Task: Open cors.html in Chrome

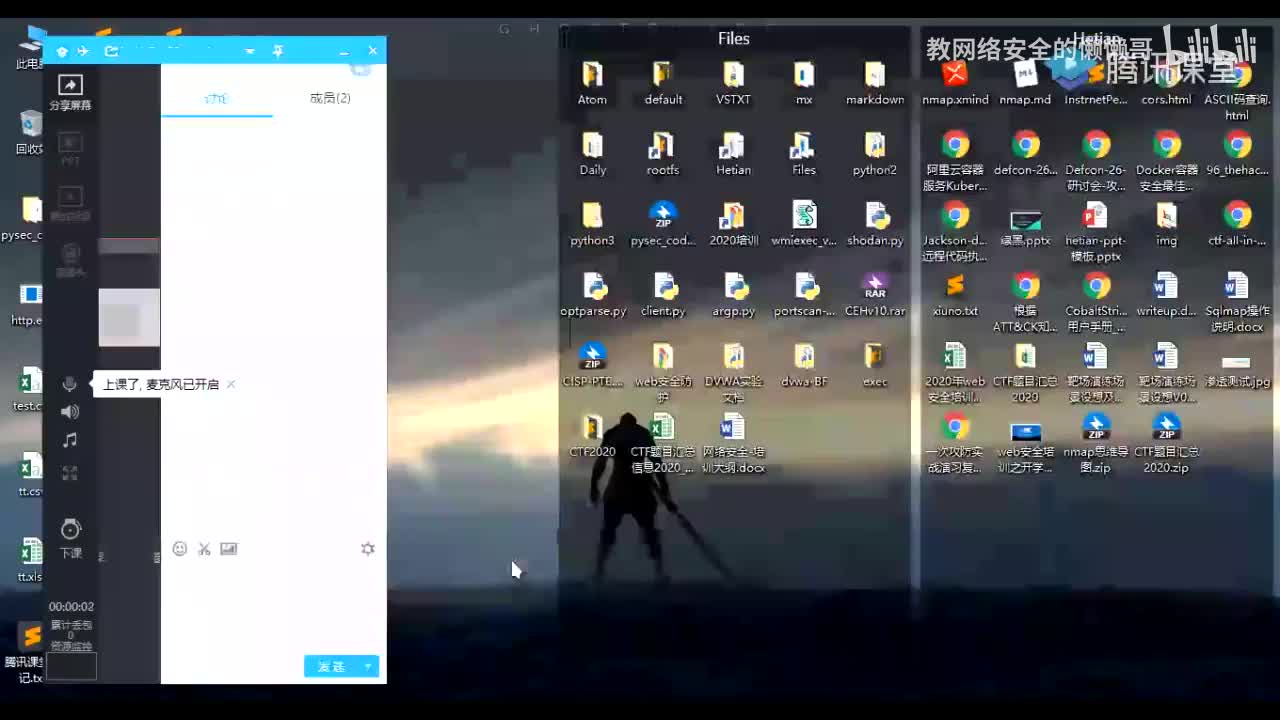Action: [1166, 84]
